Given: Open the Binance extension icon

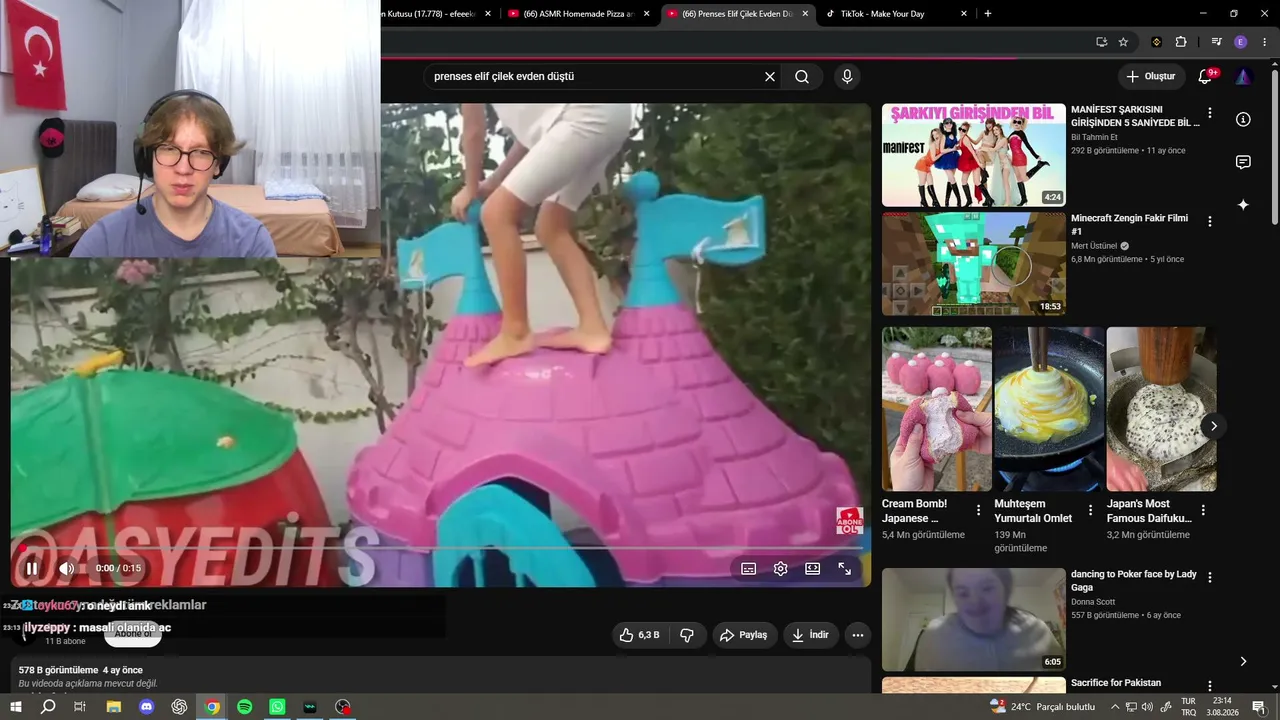Looking at the screenshot, I should point(1157,42).
